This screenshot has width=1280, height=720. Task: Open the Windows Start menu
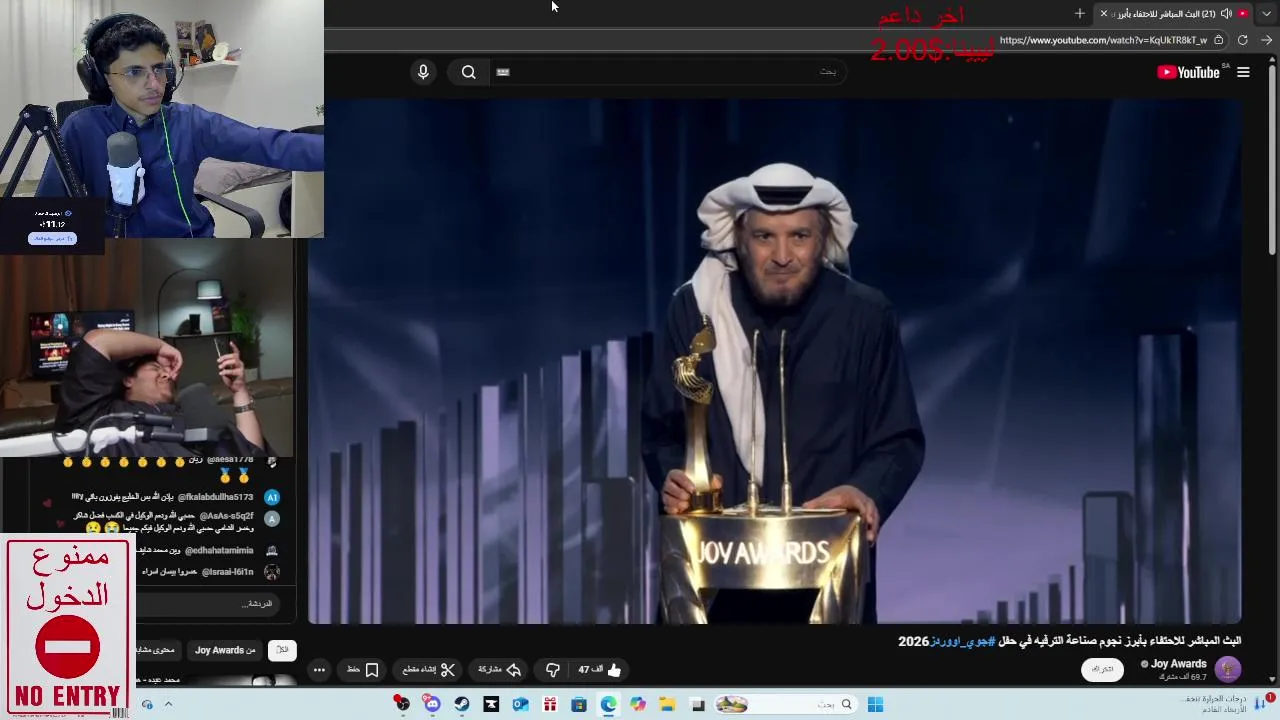(875, 705)
